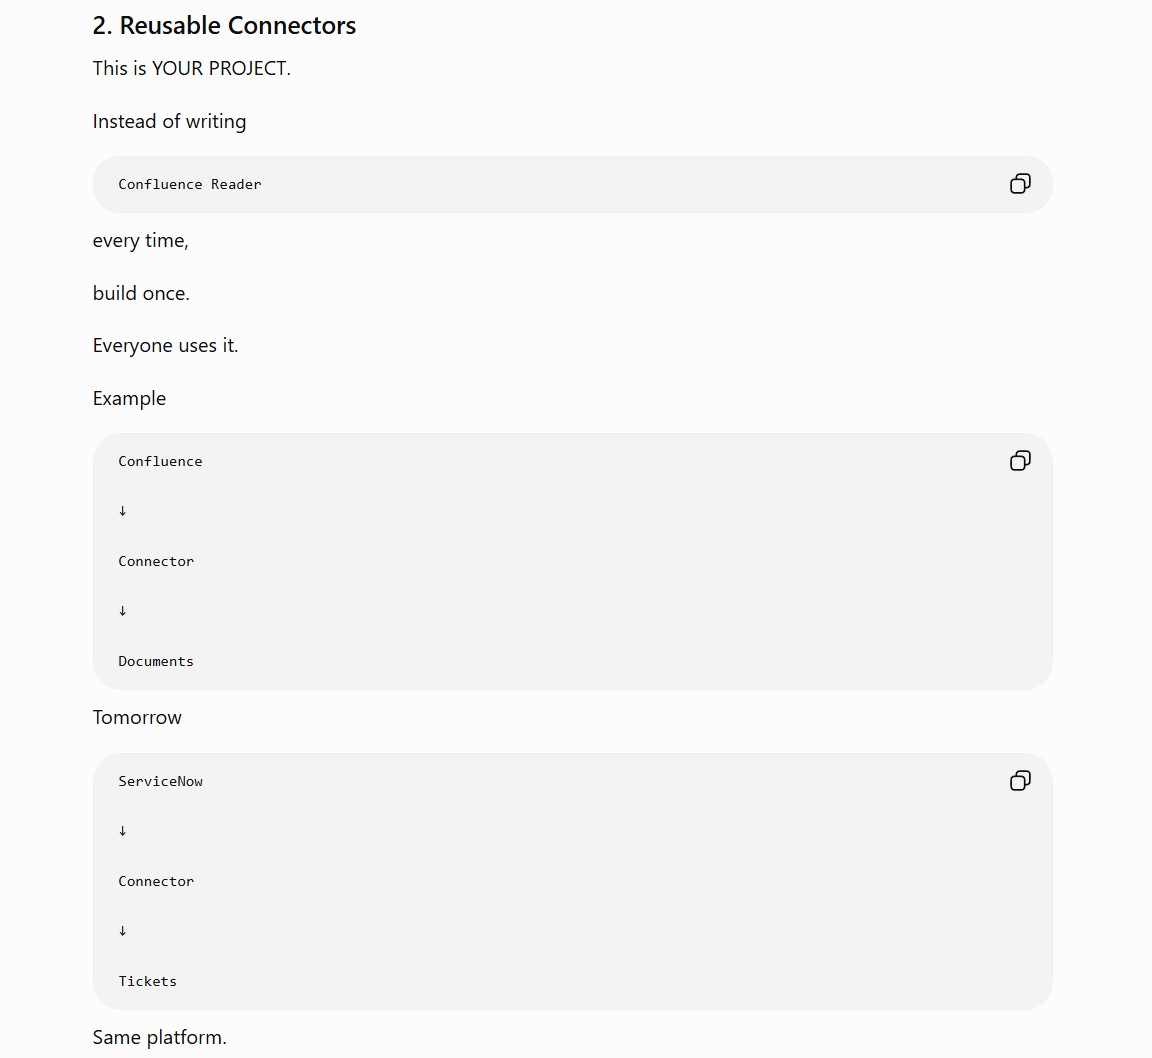Click the 'Confluence Reader' code text

point(190,184)
